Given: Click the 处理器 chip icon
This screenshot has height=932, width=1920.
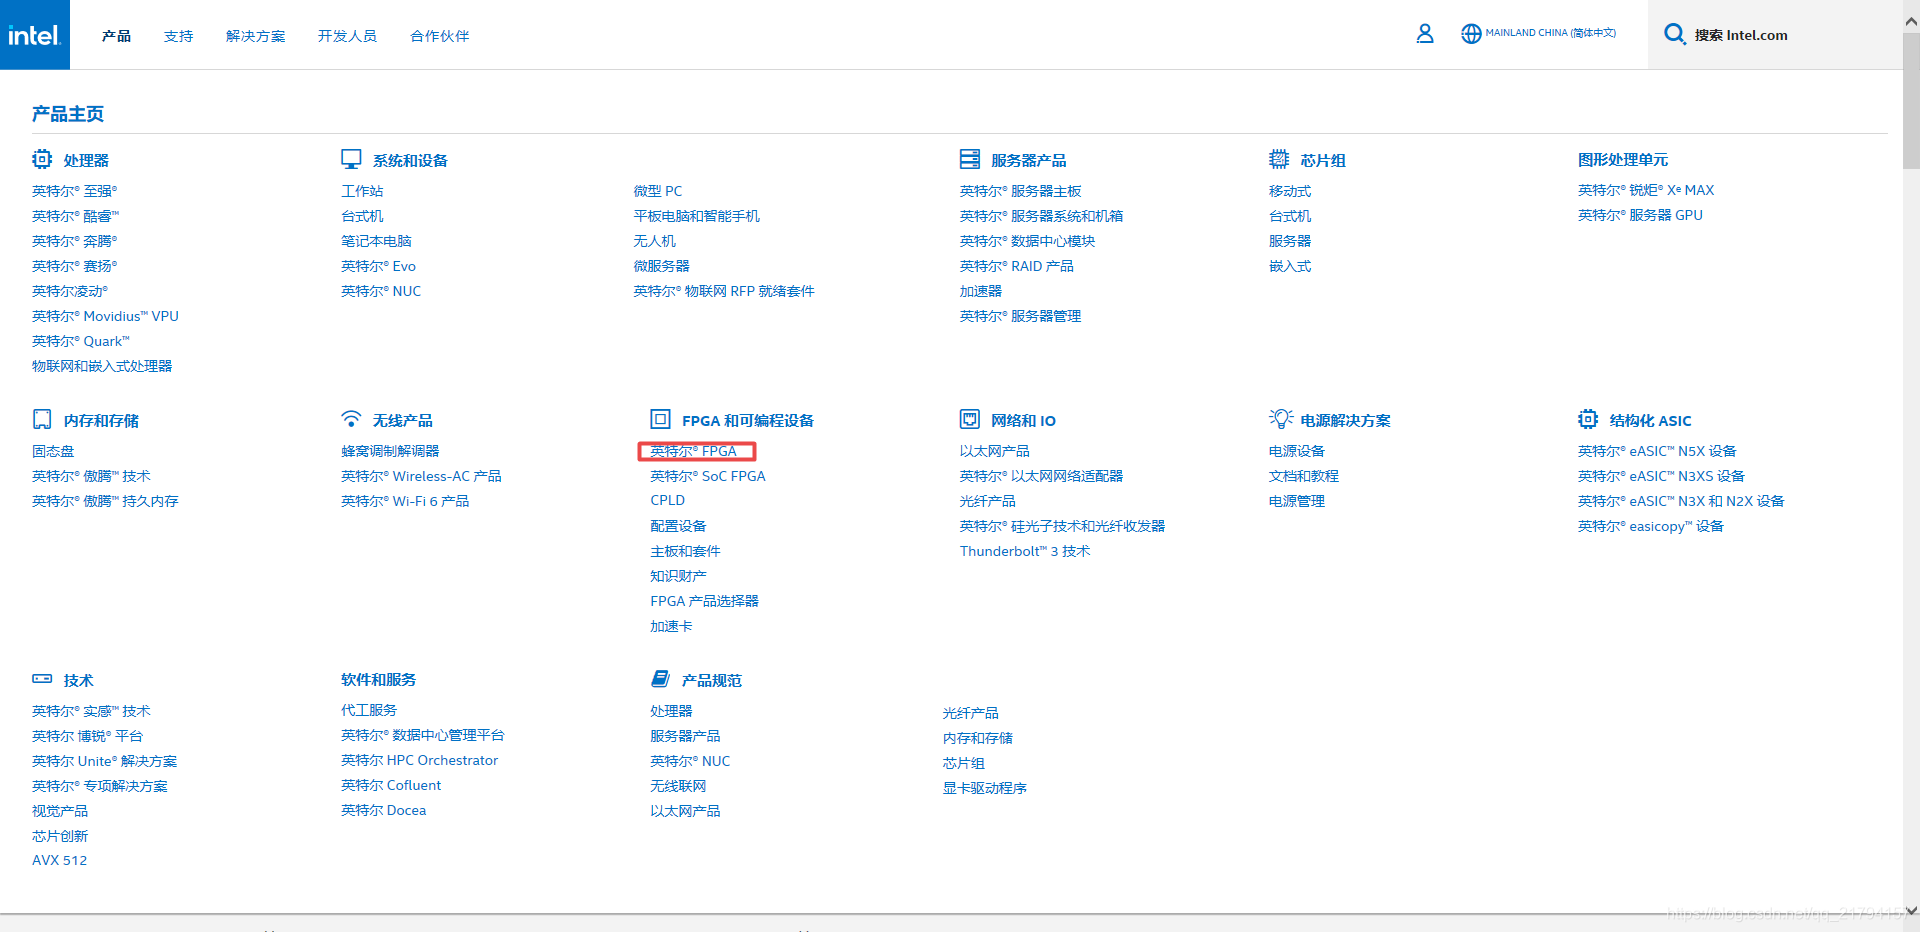Looking at the screenshot, I should tap(42, 159).
